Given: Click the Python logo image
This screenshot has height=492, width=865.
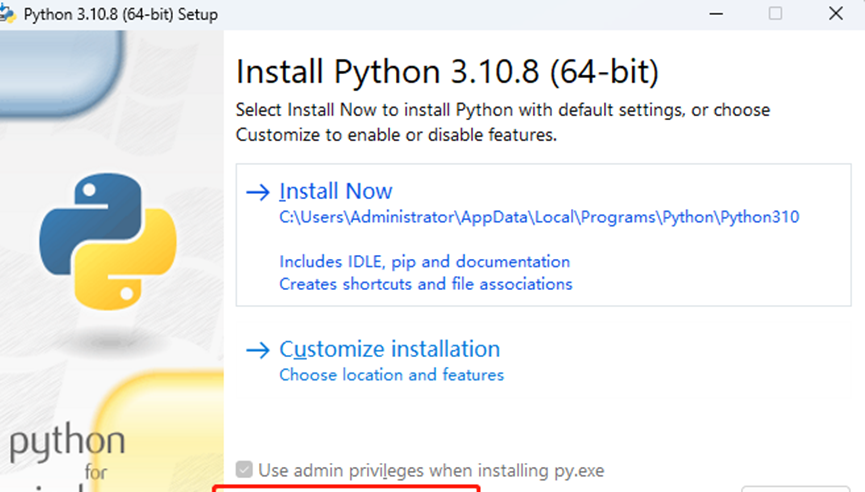Looking at the screenshot, I should [108, 242].
